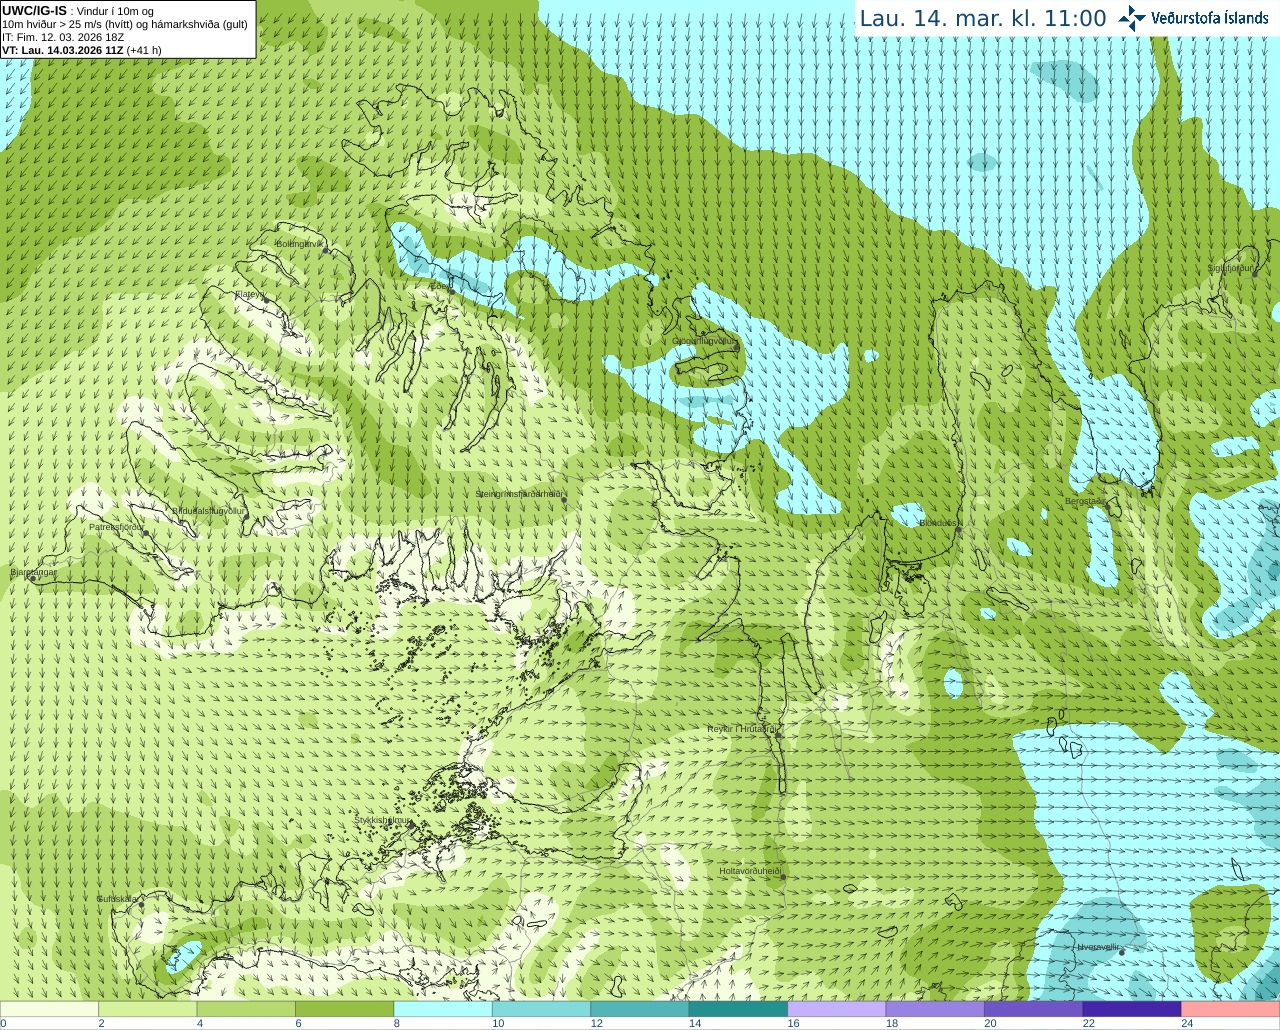Select the 'Lau. 14. mar. kl. 11:00' timestamp

tap(983, 18)
